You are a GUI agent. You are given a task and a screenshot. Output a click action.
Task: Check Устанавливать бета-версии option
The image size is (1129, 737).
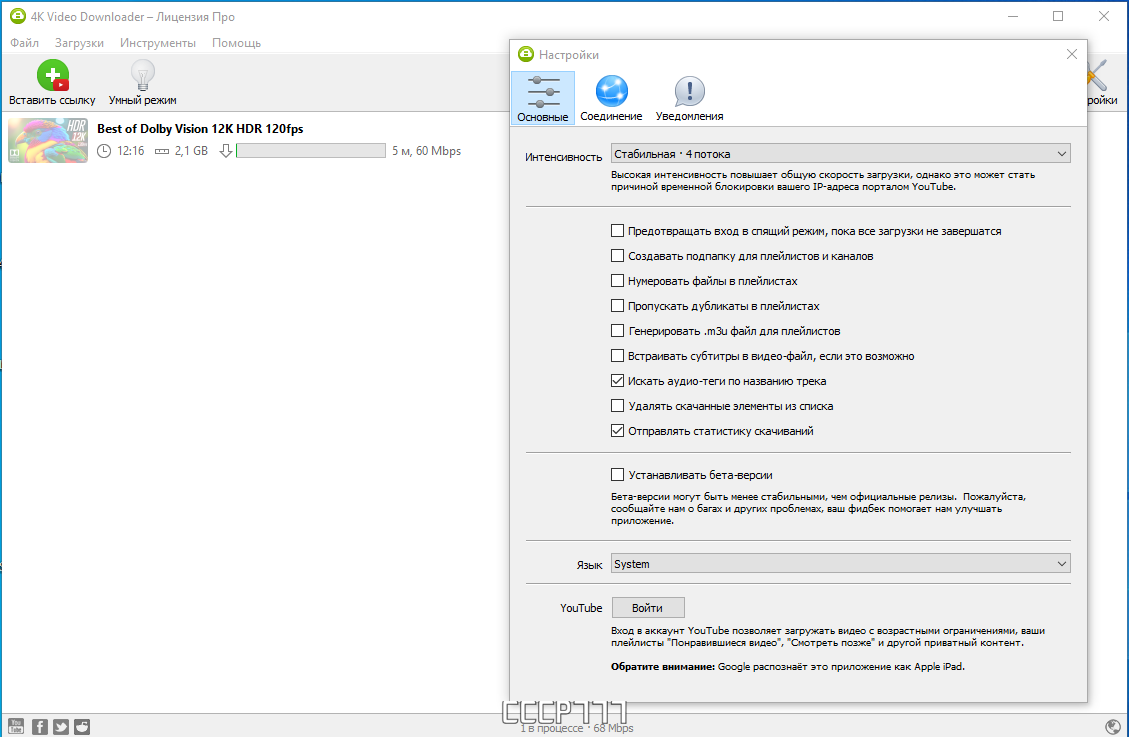coord(617,474)
